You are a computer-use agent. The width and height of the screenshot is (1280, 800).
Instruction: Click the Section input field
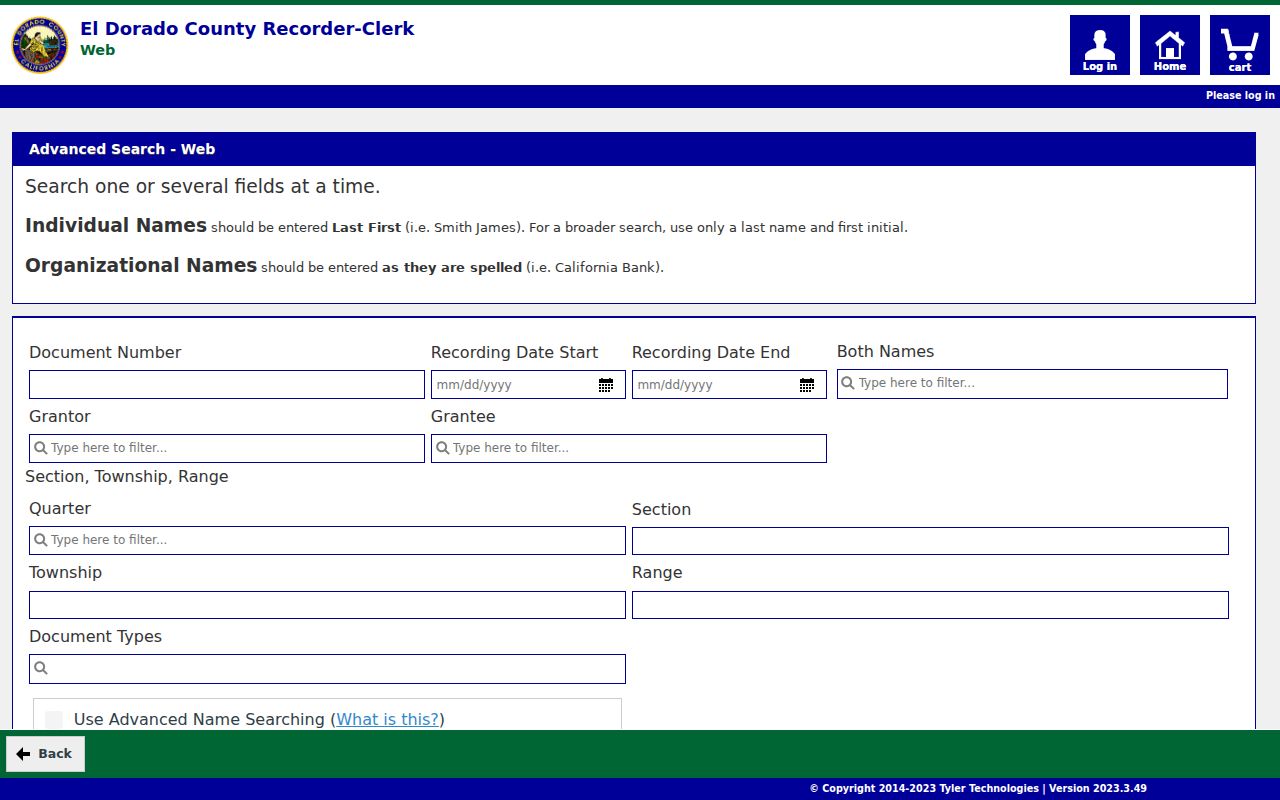point(930,541)
